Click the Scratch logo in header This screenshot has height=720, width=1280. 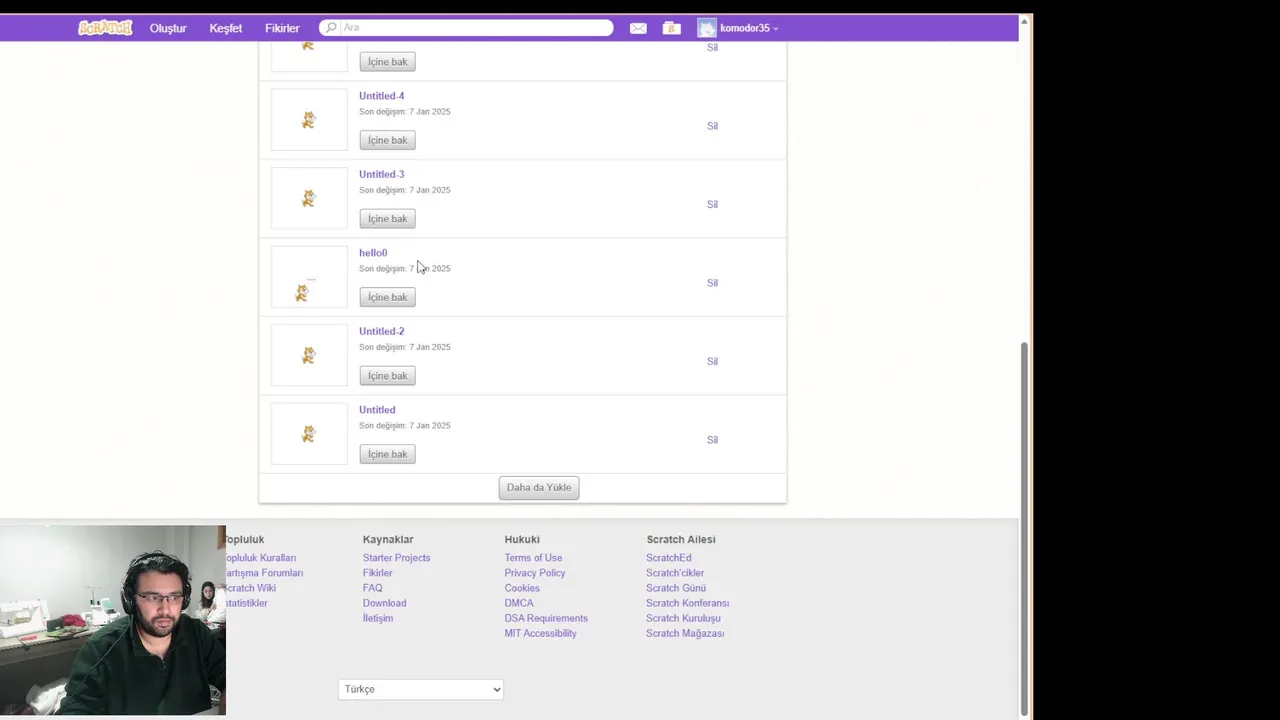click(105, 28)
